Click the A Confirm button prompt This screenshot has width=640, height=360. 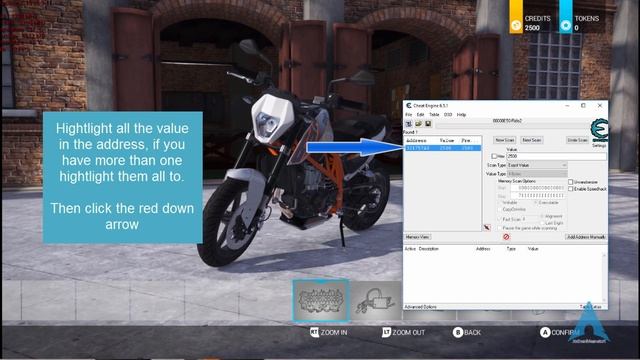point(561,333)
